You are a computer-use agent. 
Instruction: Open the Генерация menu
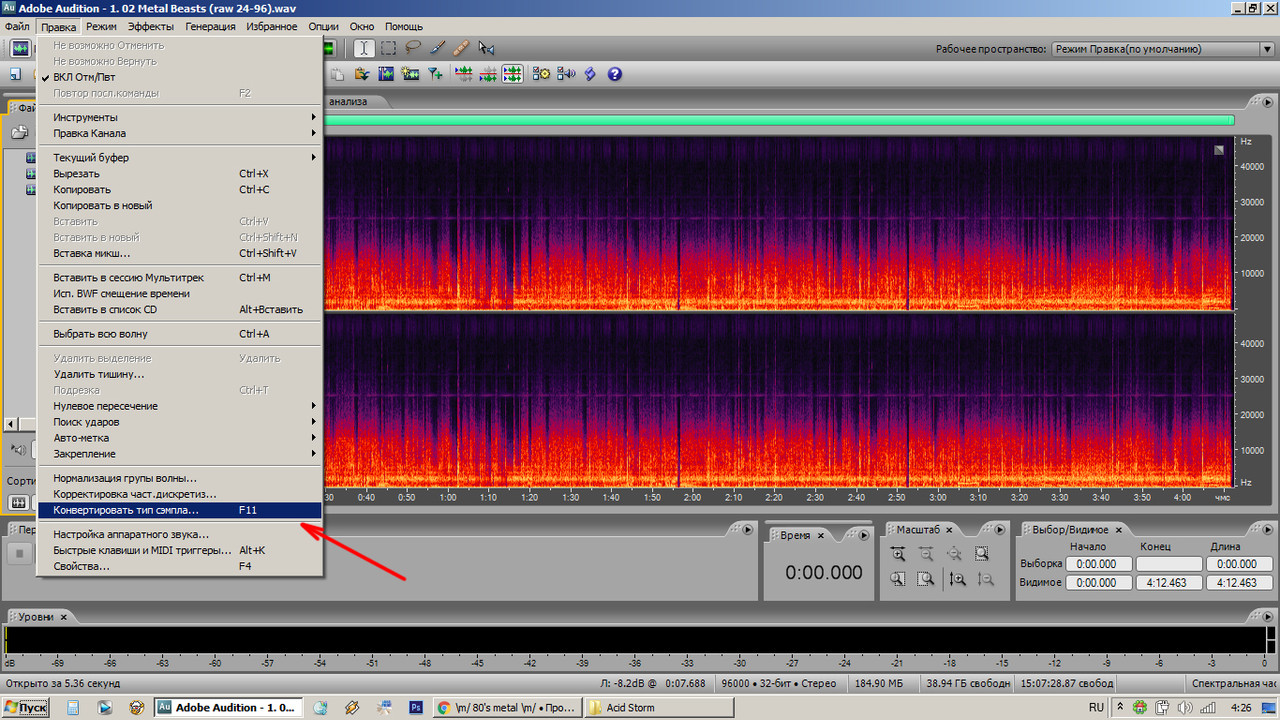click(x=210, y=26)
